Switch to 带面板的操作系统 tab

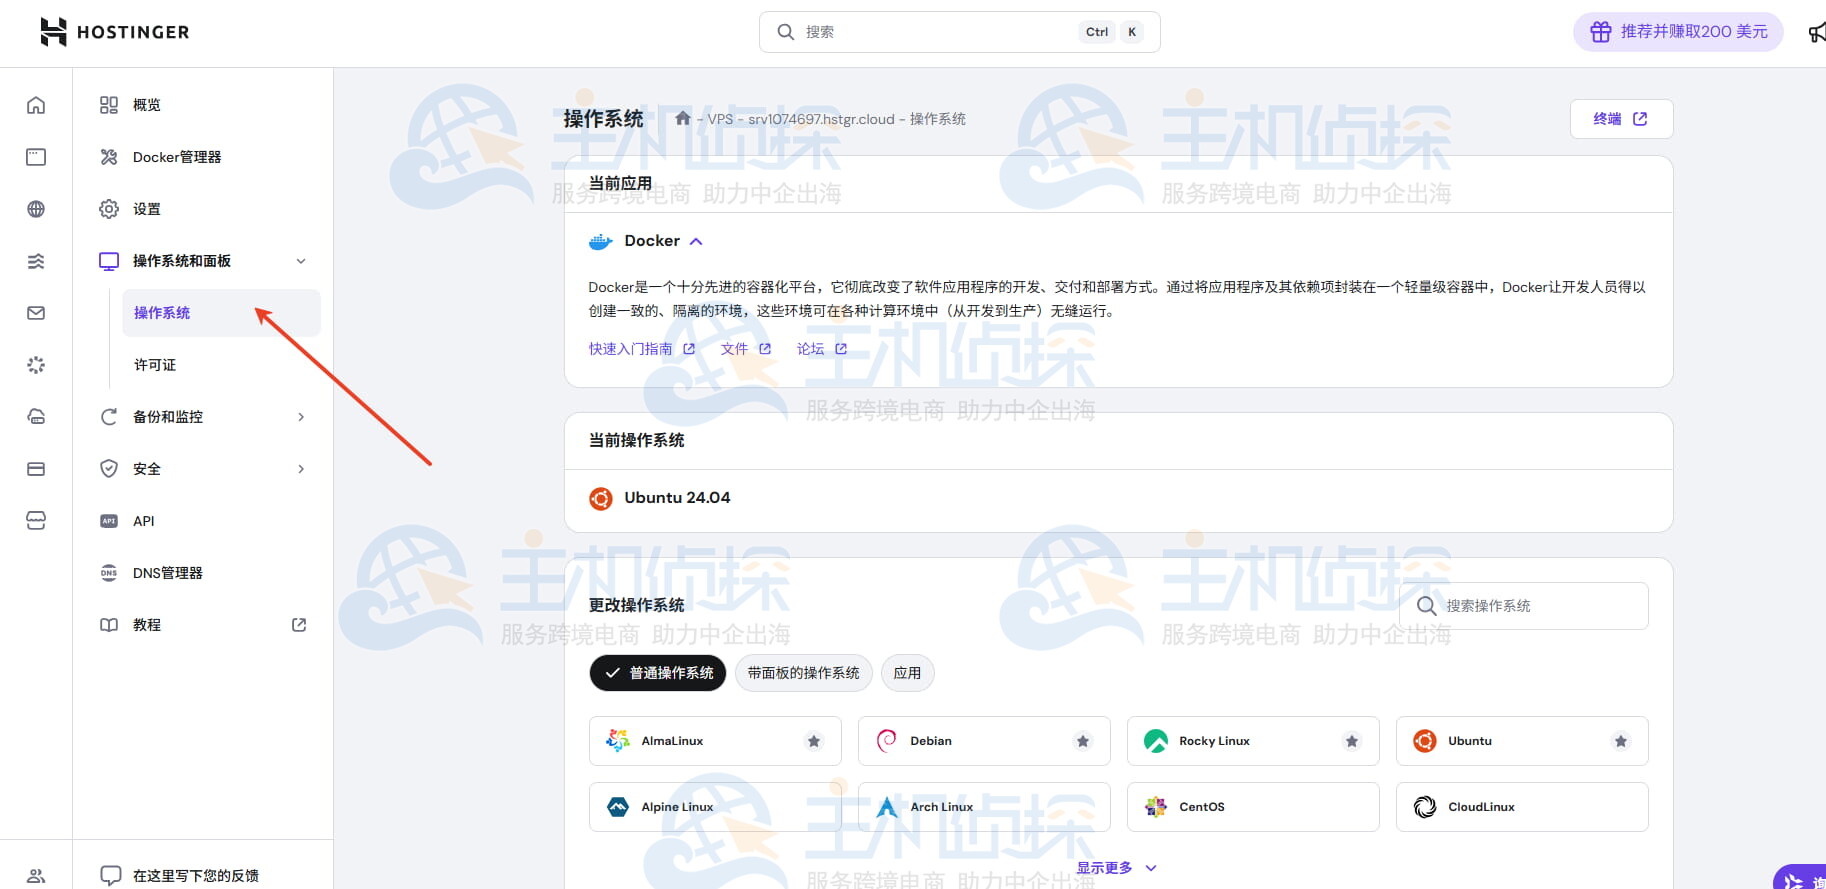(803, 673)
